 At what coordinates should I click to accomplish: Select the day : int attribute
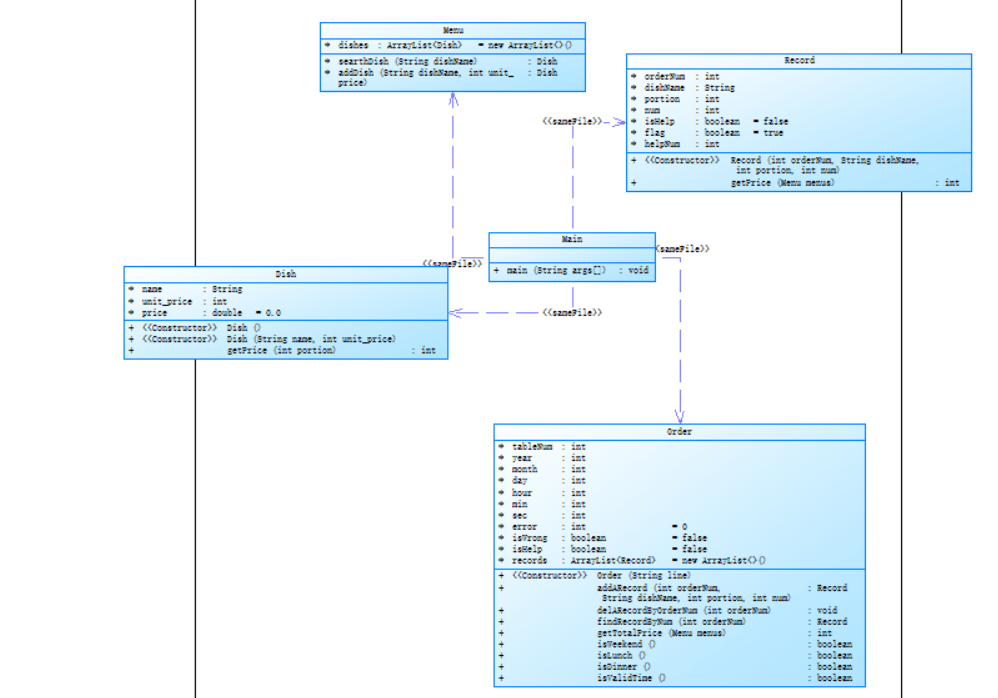[x=542, y=481]
